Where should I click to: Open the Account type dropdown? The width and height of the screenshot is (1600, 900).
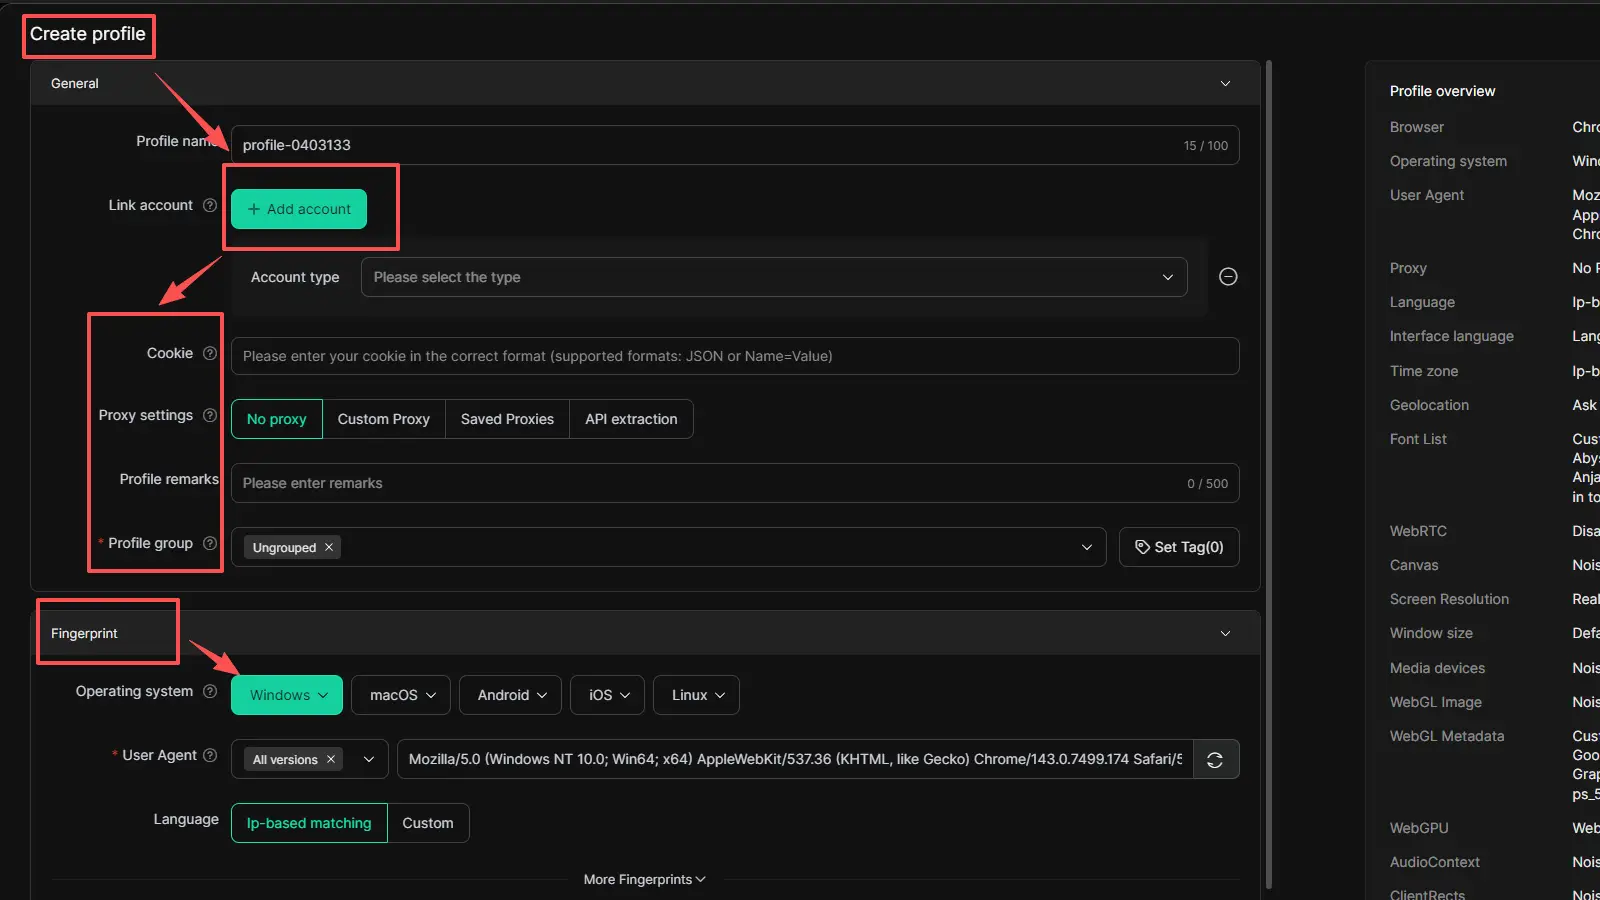coord(773,277)
